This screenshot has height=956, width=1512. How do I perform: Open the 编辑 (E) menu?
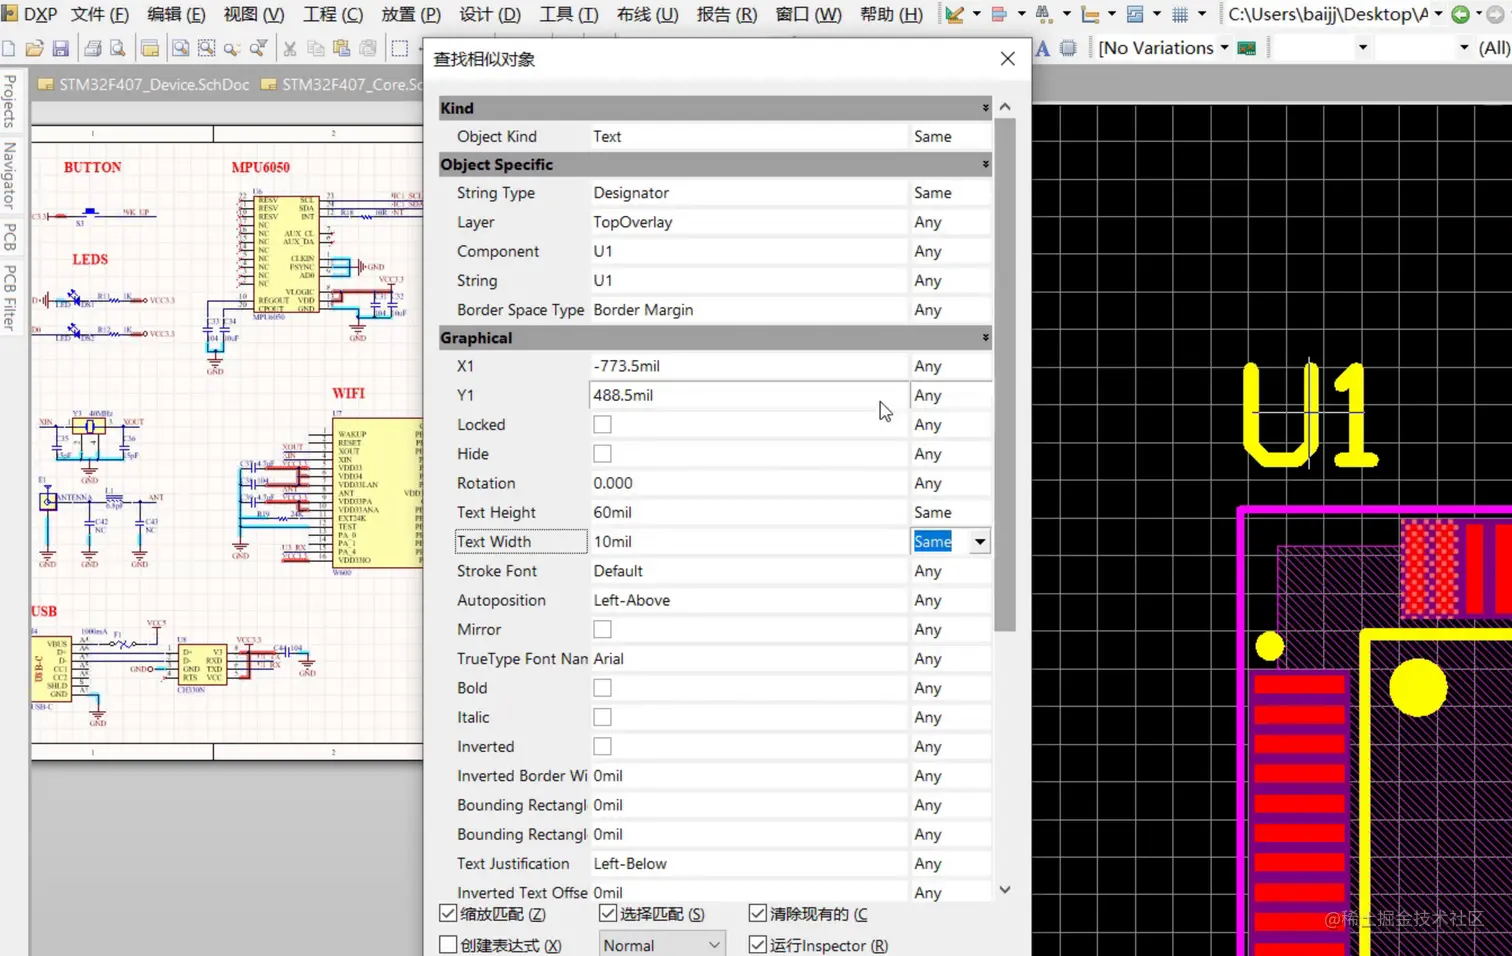click(x=176, y=14)
